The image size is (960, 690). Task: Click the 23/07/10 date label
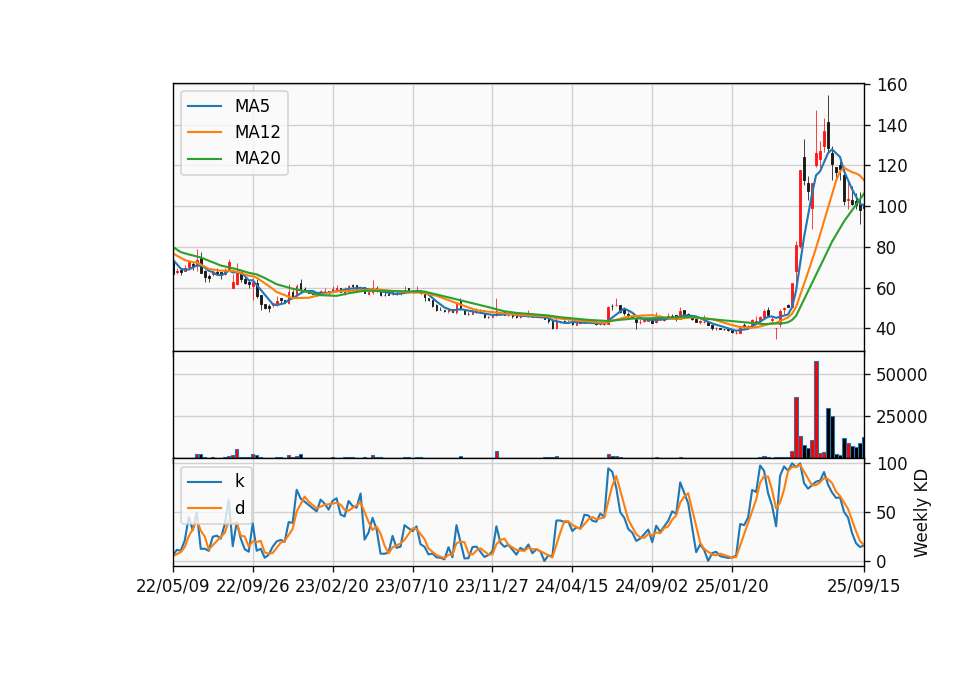pyautogui.click(x=412, y=586)
